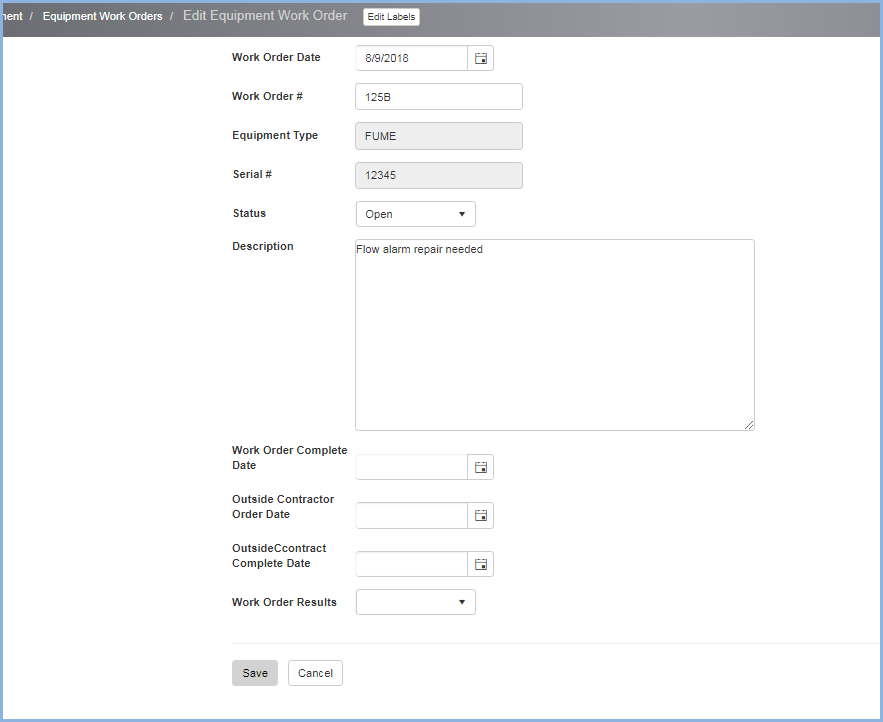Click into the Description text area
Image resolution: width=883 pixels, height=722 pixels.
pos(555,335)
